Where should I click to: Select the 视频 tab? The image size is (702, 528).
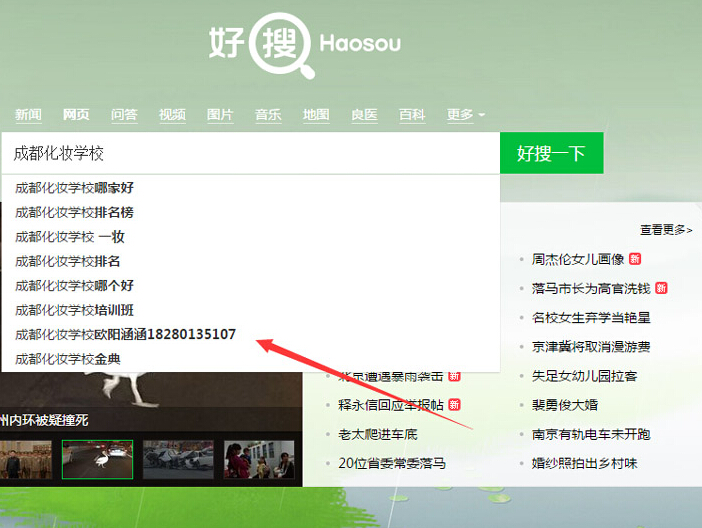click(x=172, y=115)
